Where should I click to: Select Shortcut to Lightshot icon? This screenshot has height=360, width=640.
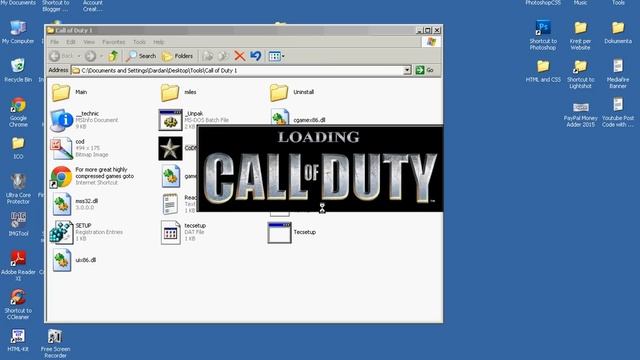click(x=580, y=74)
